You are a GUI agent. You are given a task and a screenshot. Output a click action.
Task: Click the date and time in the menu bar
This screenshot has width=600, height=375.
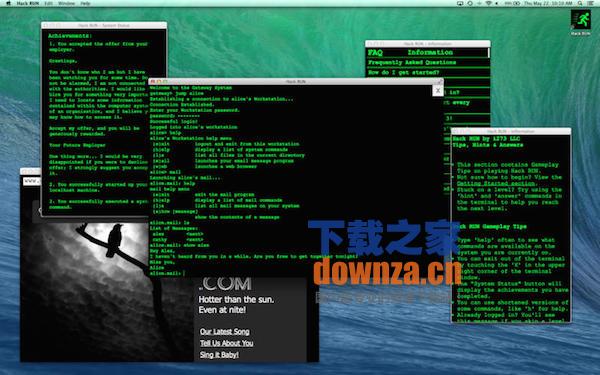(x=548, y=3)
